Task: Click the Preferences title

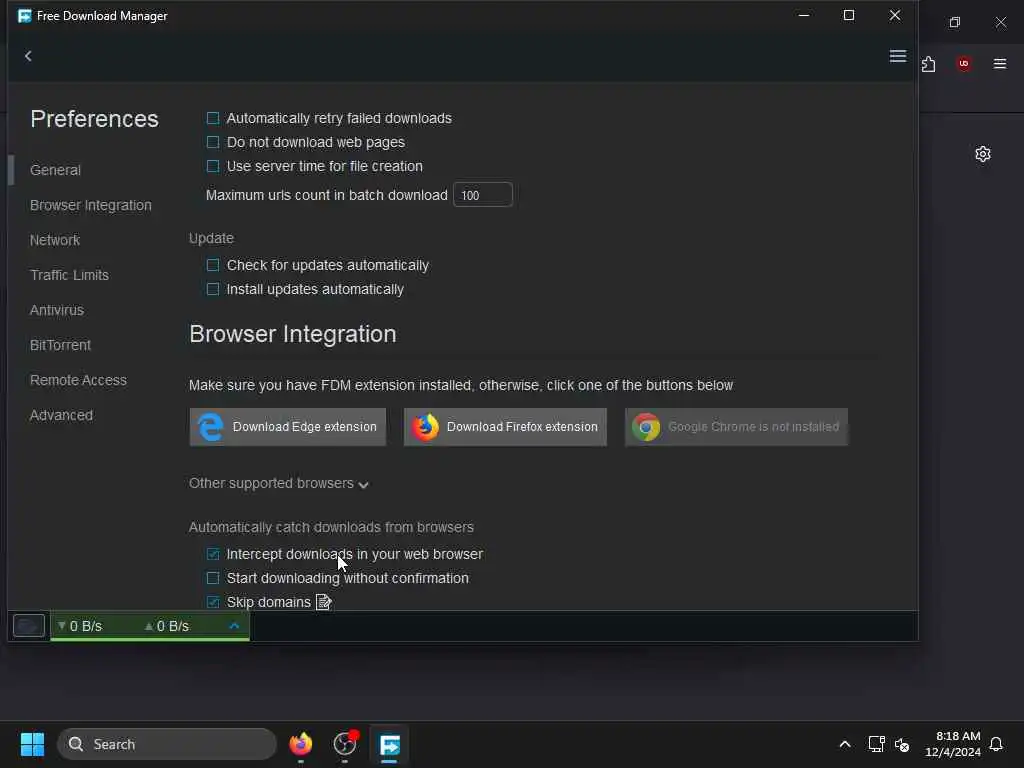Action: (x=94, y=119)
